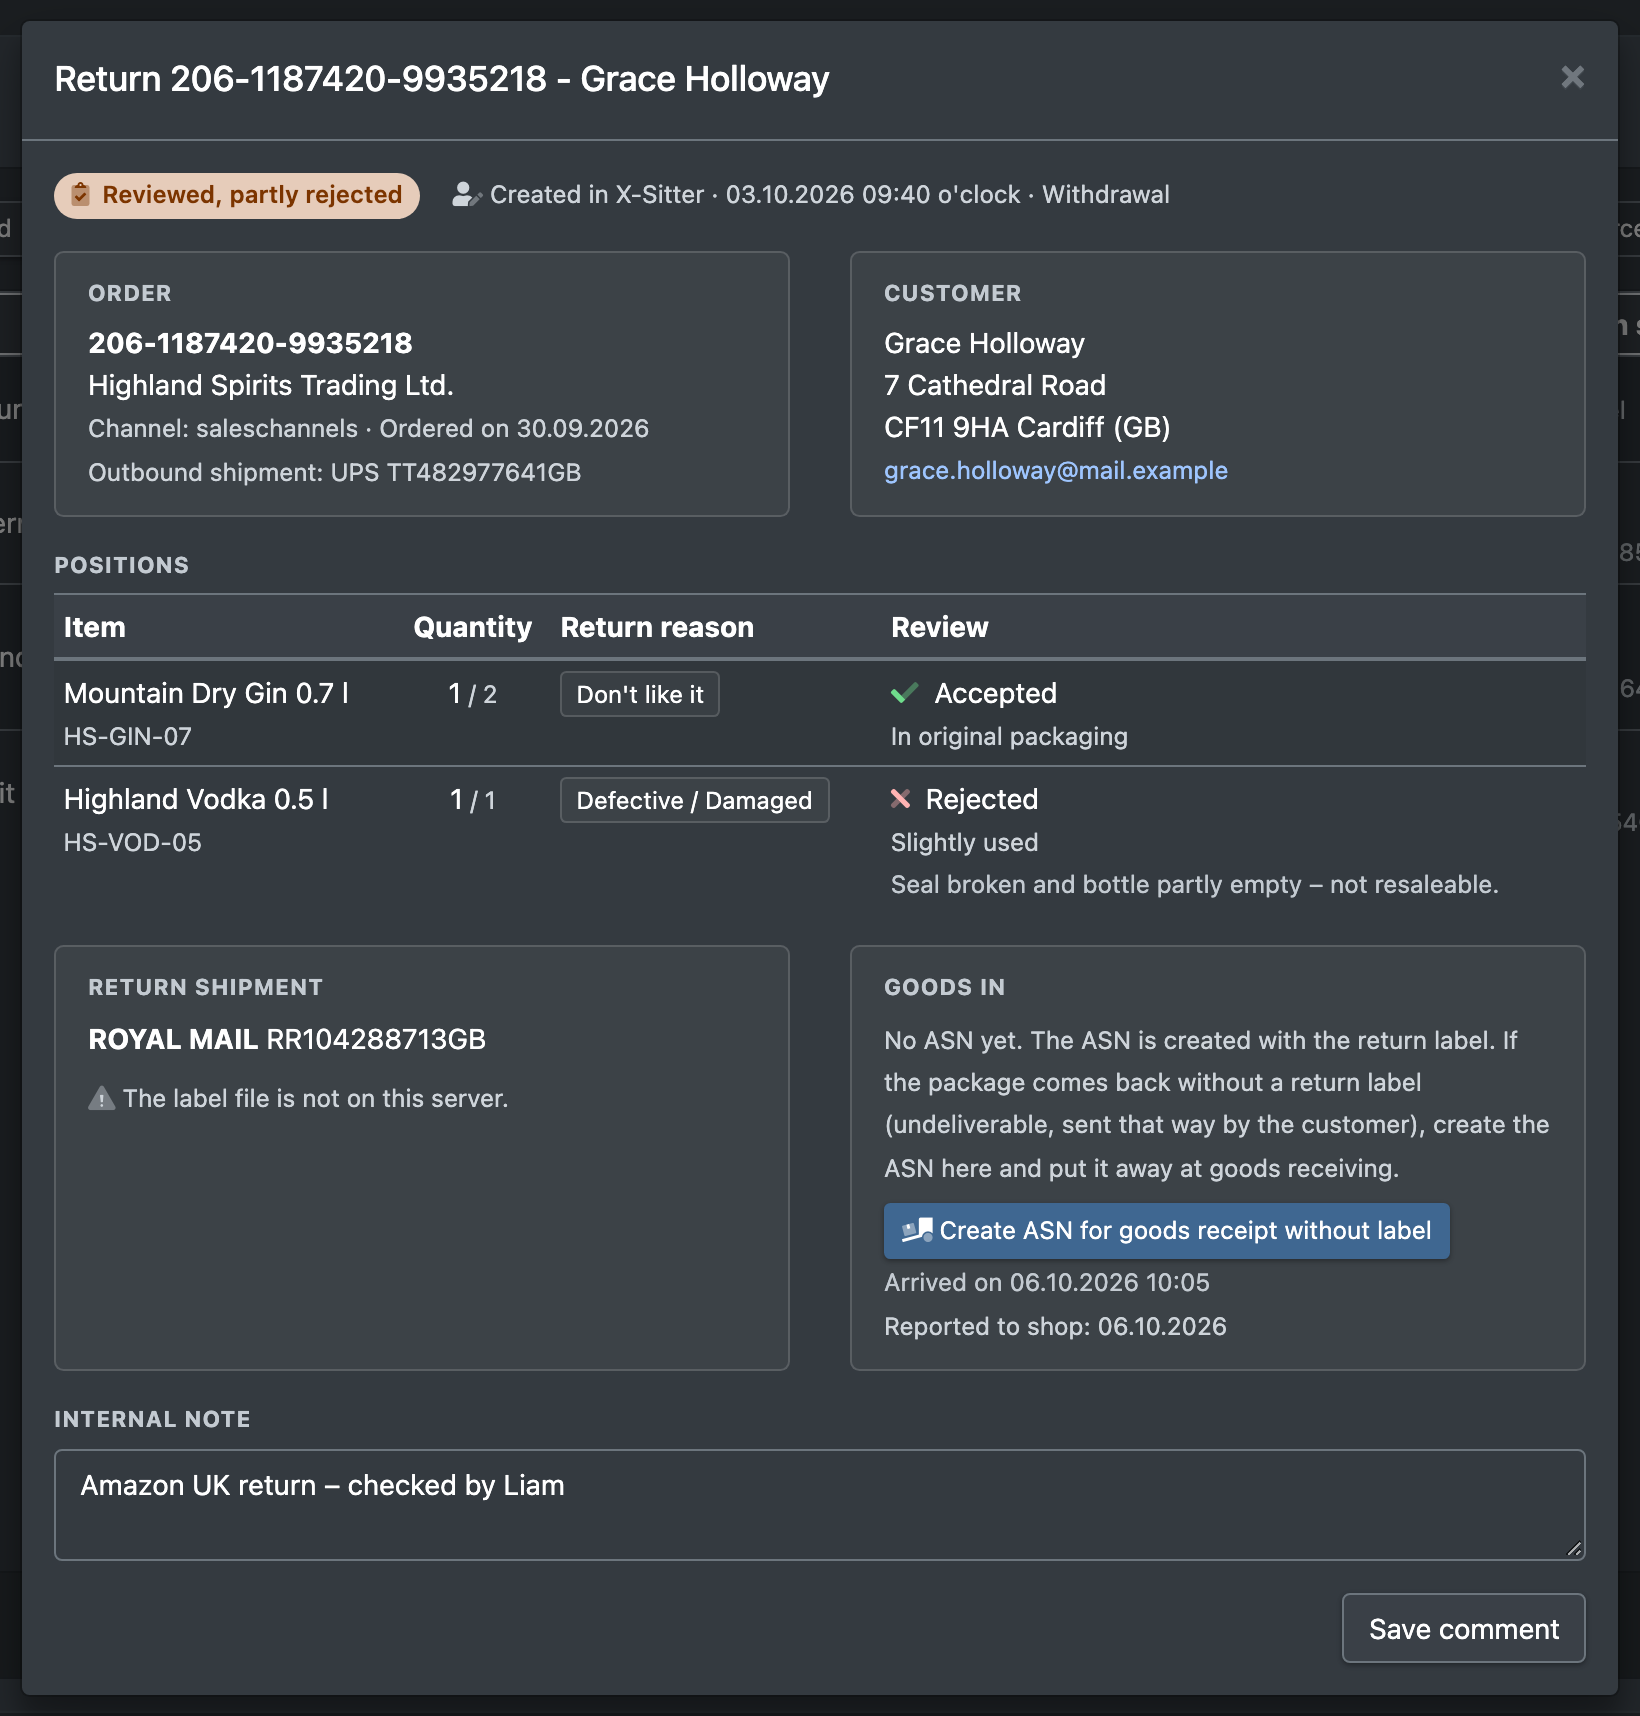Click the Quantity column header
The height and width of the screenshot is (1716, 1640).
click(472, 627)
